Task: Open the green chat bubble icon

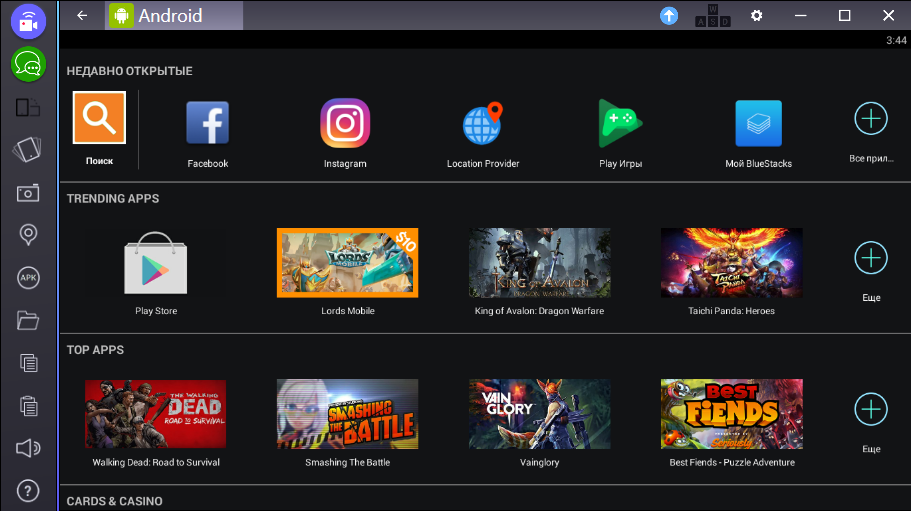Action: (x=28, y=64)
